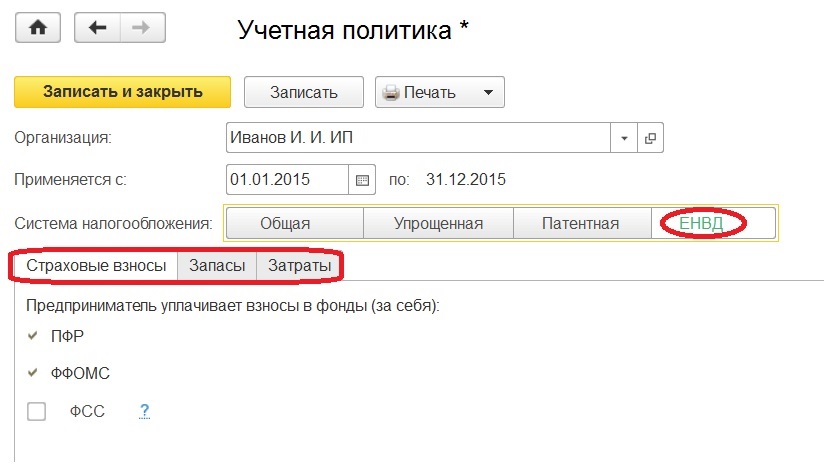Enable the ФСС checkbox
This screenshot has height=474, width=824.
click(x=36, y=411)
